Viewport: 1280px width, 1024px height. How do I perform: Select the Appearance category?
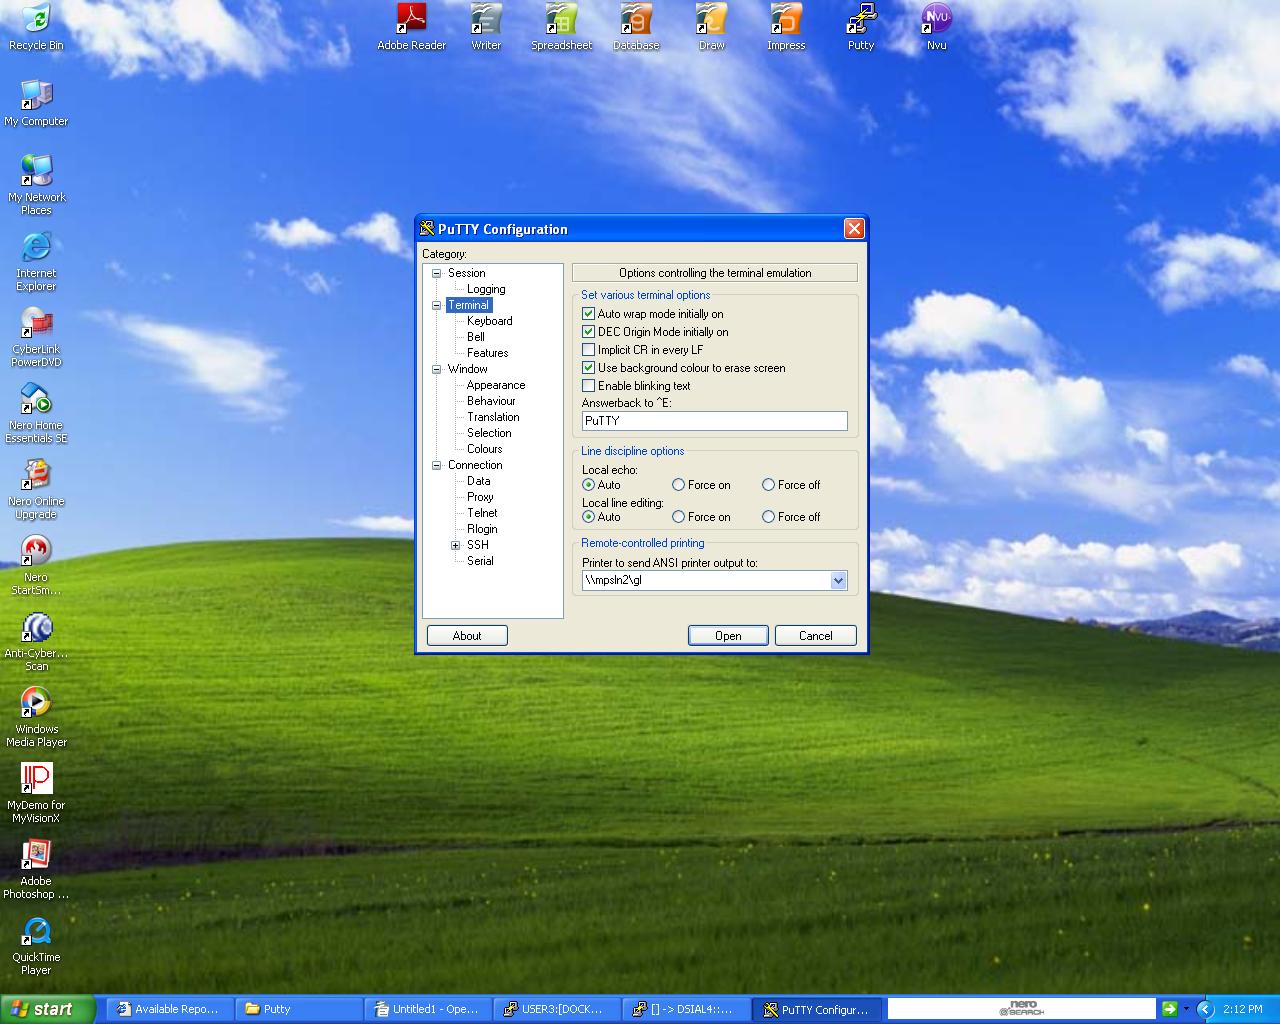coord(496,385)
